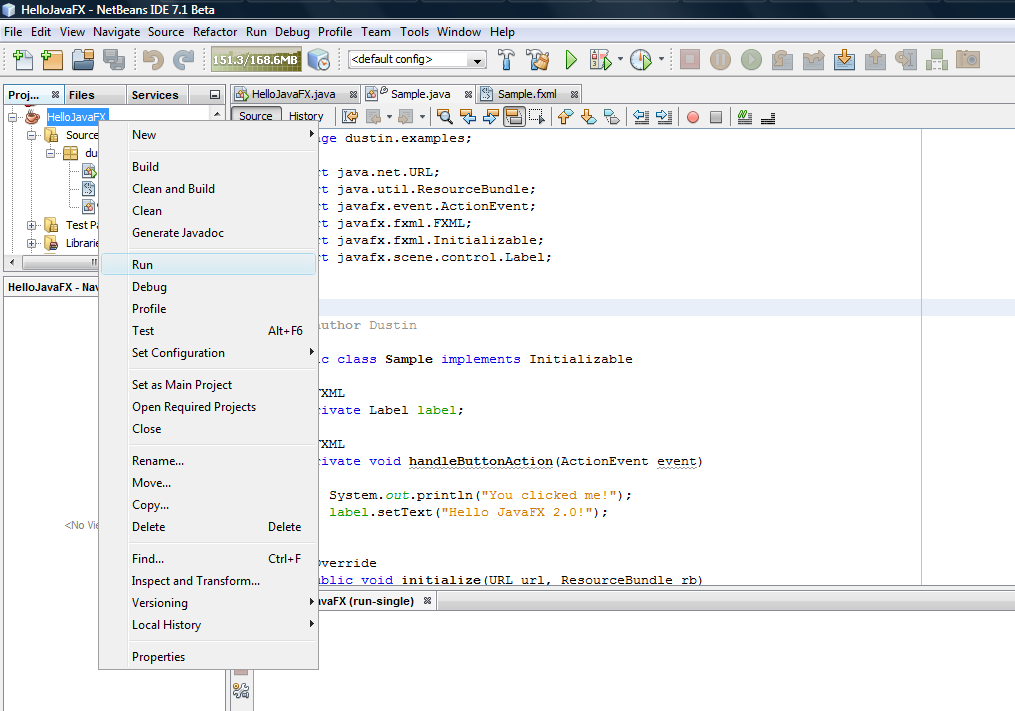Start macro recording with red circle
This screenshot has height=711, width=1015.
(x=693, y=117)
